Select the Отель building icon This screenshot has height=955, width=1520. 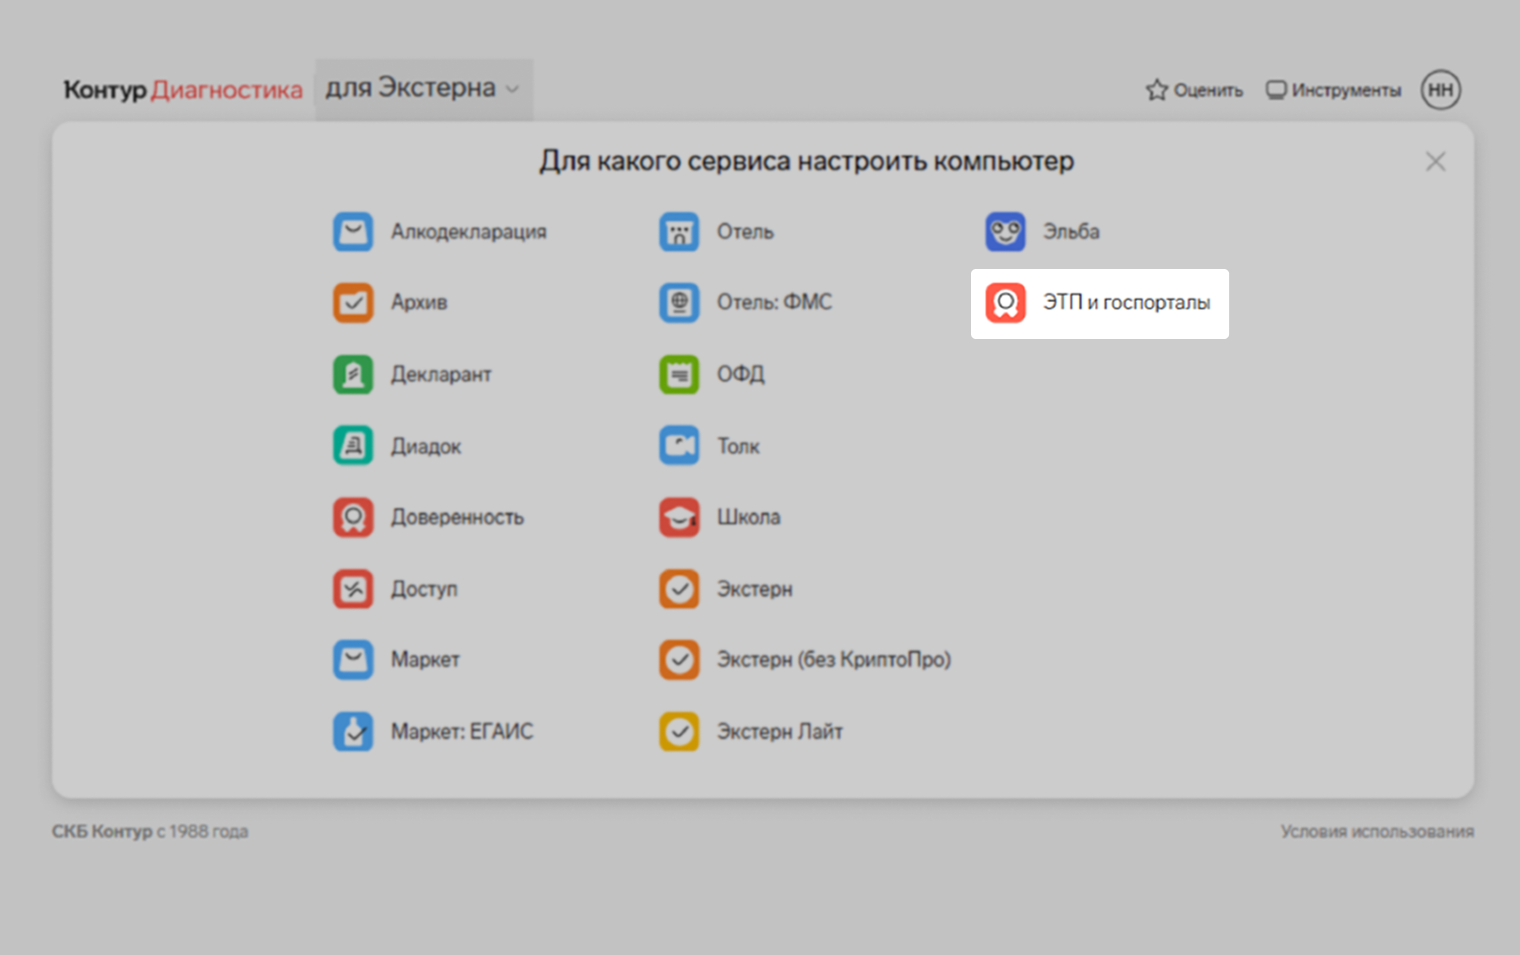(x=679, y=232)
